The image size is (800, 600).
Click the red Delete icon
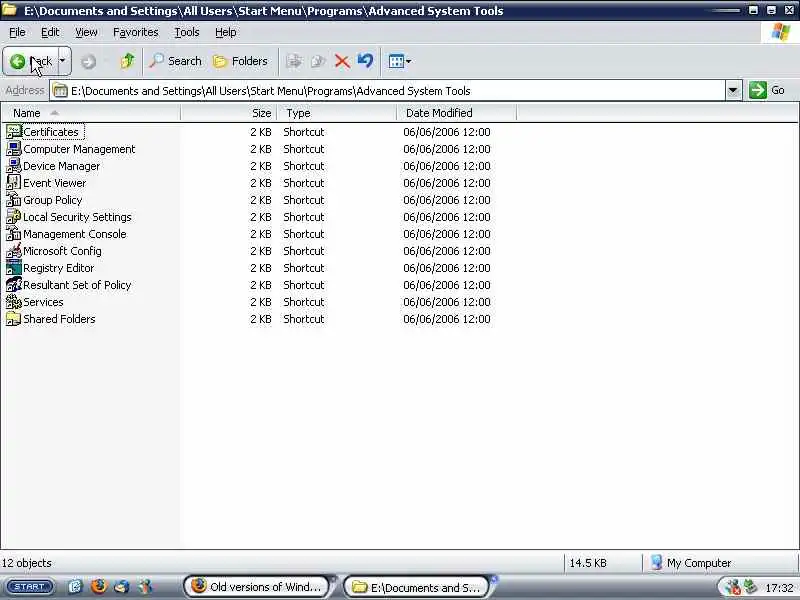click(342, 62)
